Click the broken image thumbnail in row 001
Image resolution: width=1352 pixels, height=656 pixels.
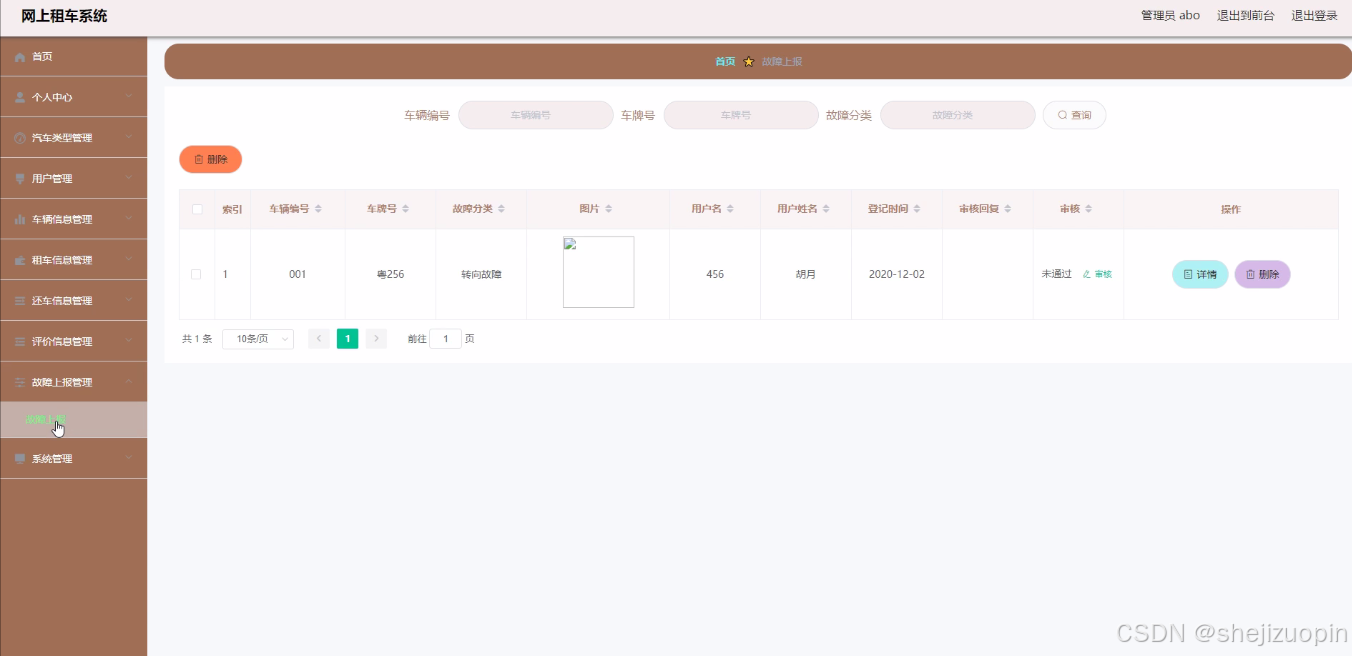tap(598, 272)
